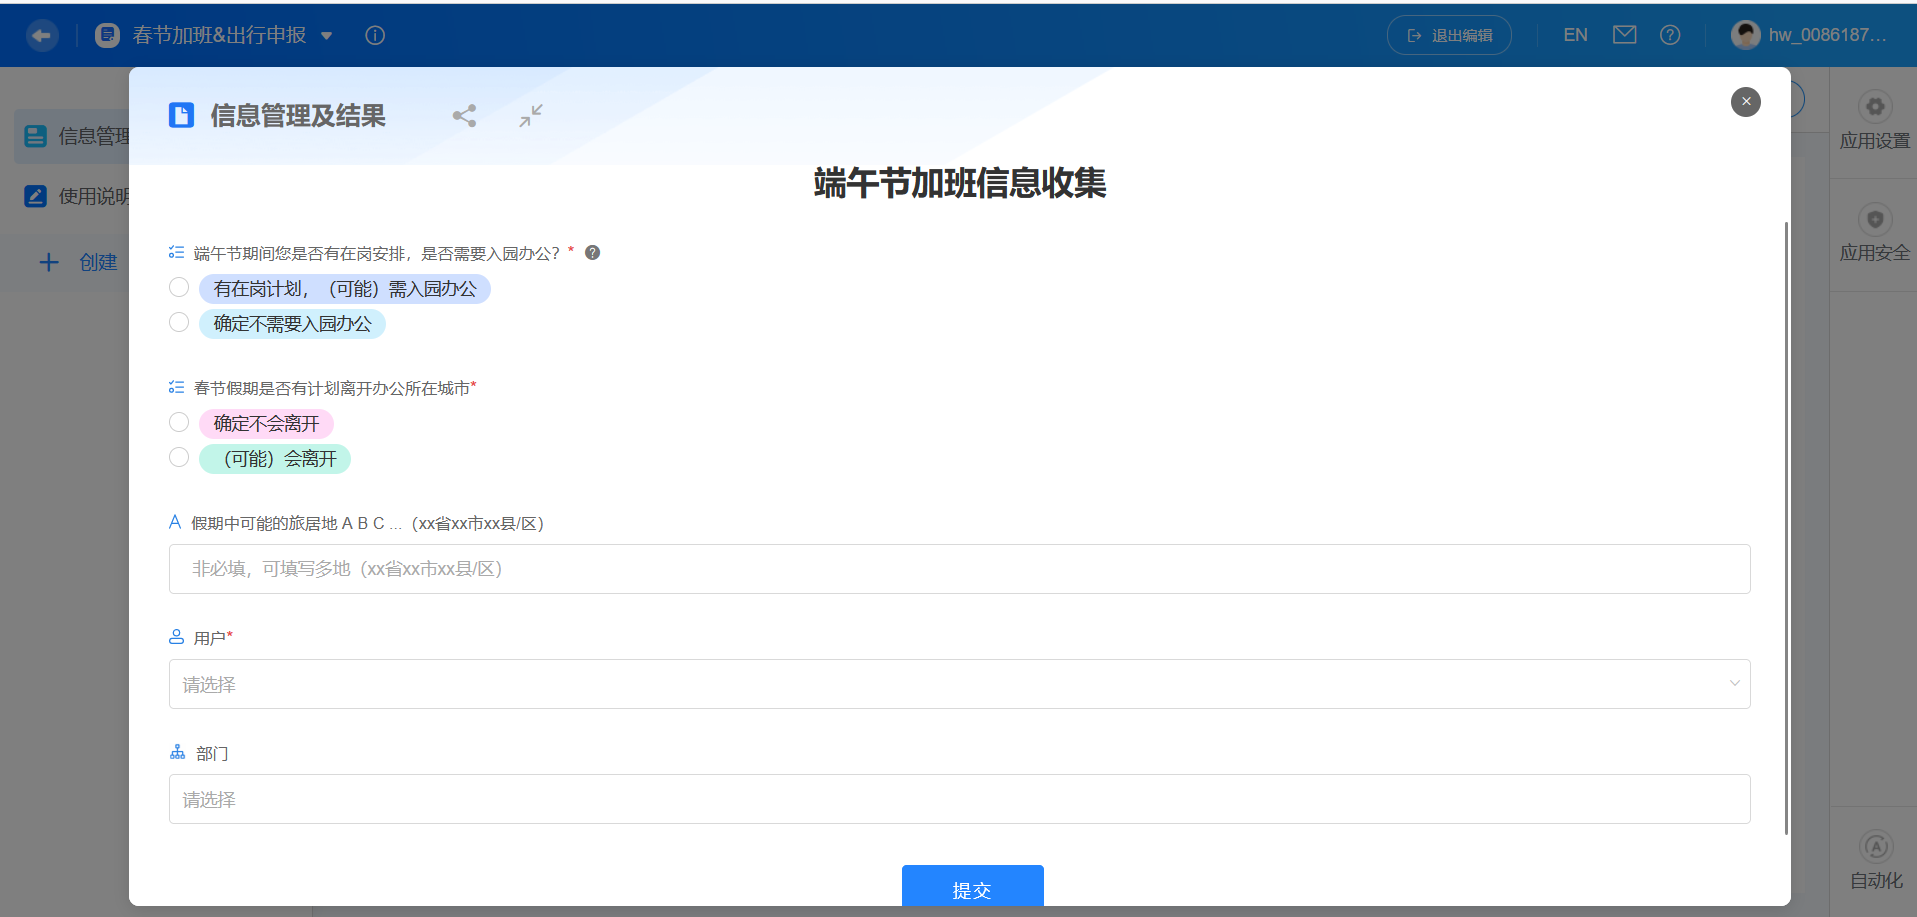Open the 用户 selection dropdown
This screenshot has width=1917, height=917.
pos(958,684)
